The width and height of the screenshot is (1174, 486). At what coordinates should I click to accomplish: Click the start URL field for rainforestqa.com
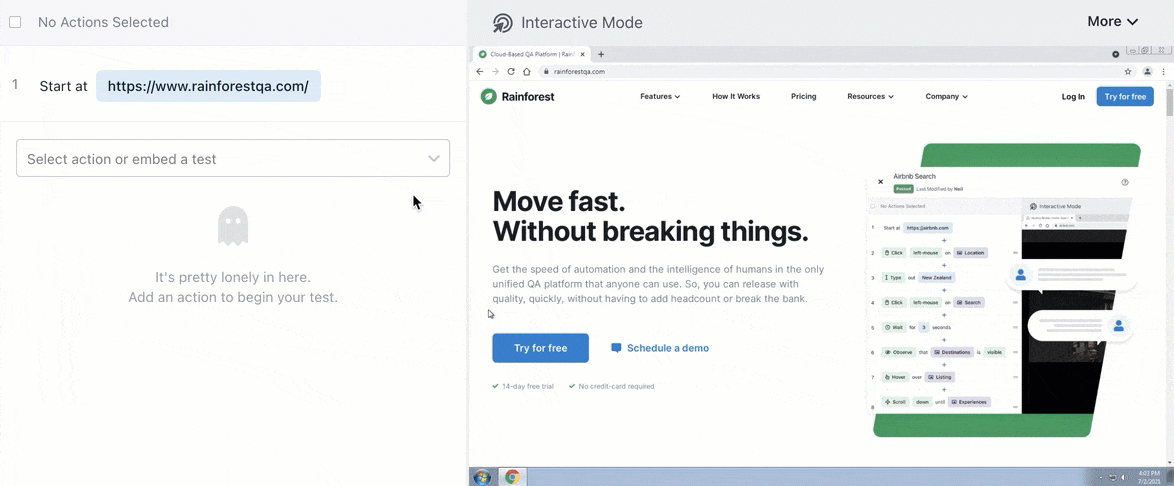click(x=208, y=86)
